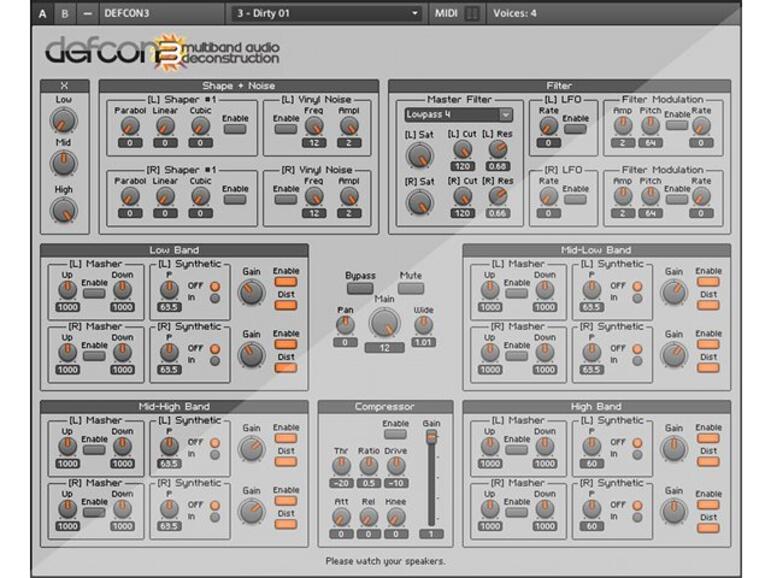Viewport: 770px width, 578px height.
Task: Open the '3 - Dirty 01' preset dropdown
Action: (326, 14)
